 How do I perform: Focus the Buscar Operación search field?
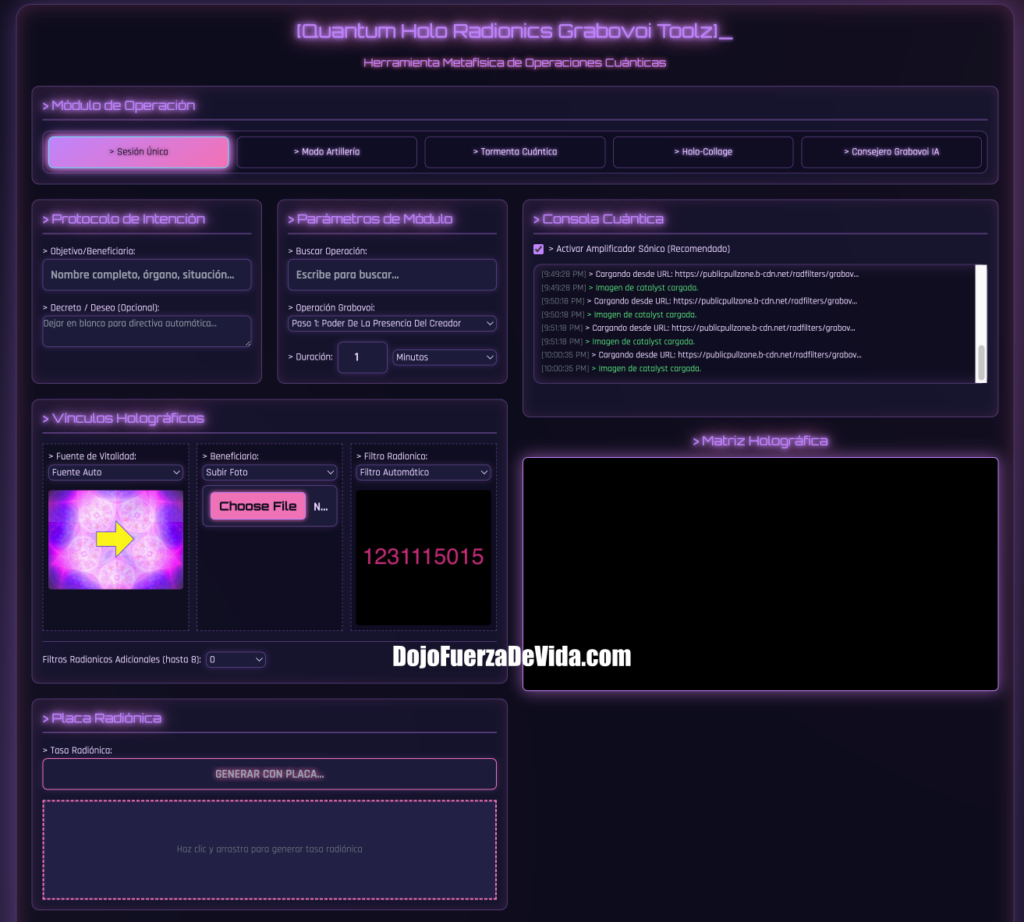392,275
